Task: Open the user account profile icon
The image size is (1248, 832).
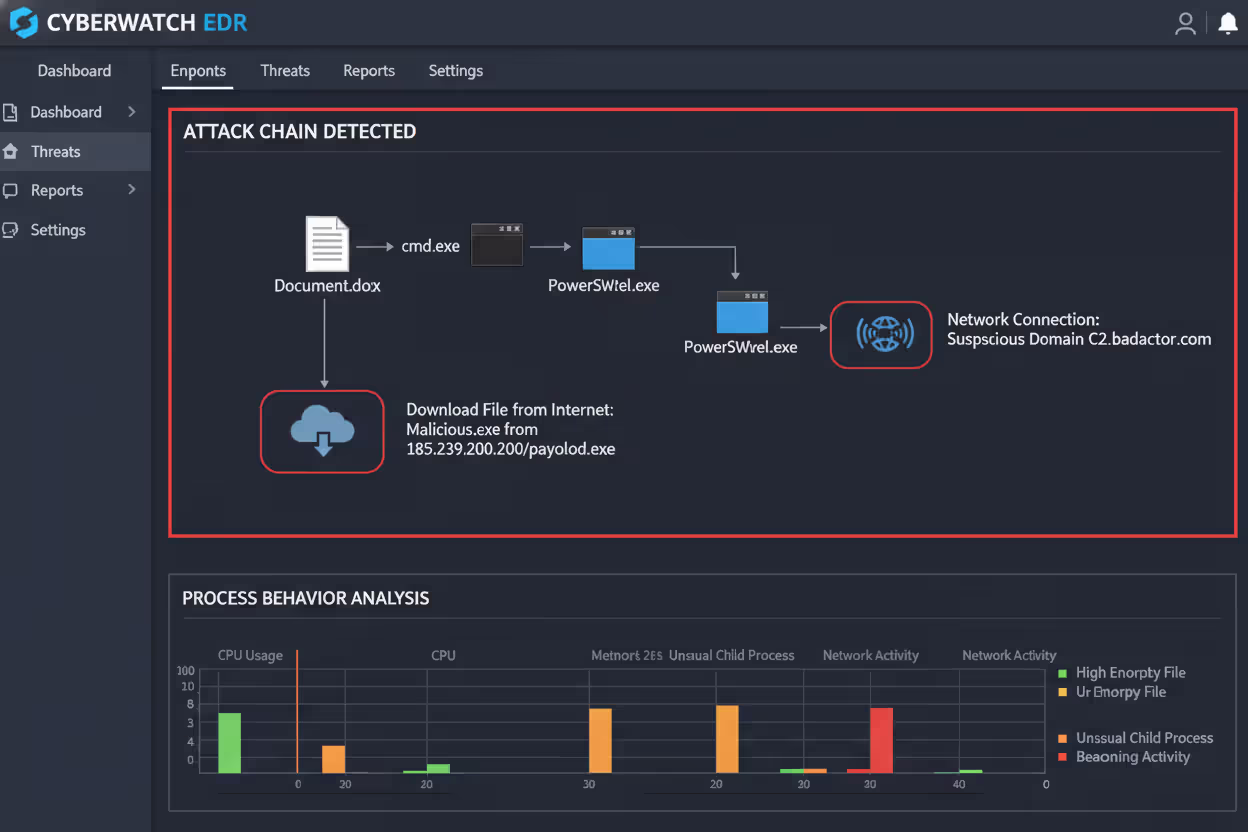Action: tap(1186, 23)
